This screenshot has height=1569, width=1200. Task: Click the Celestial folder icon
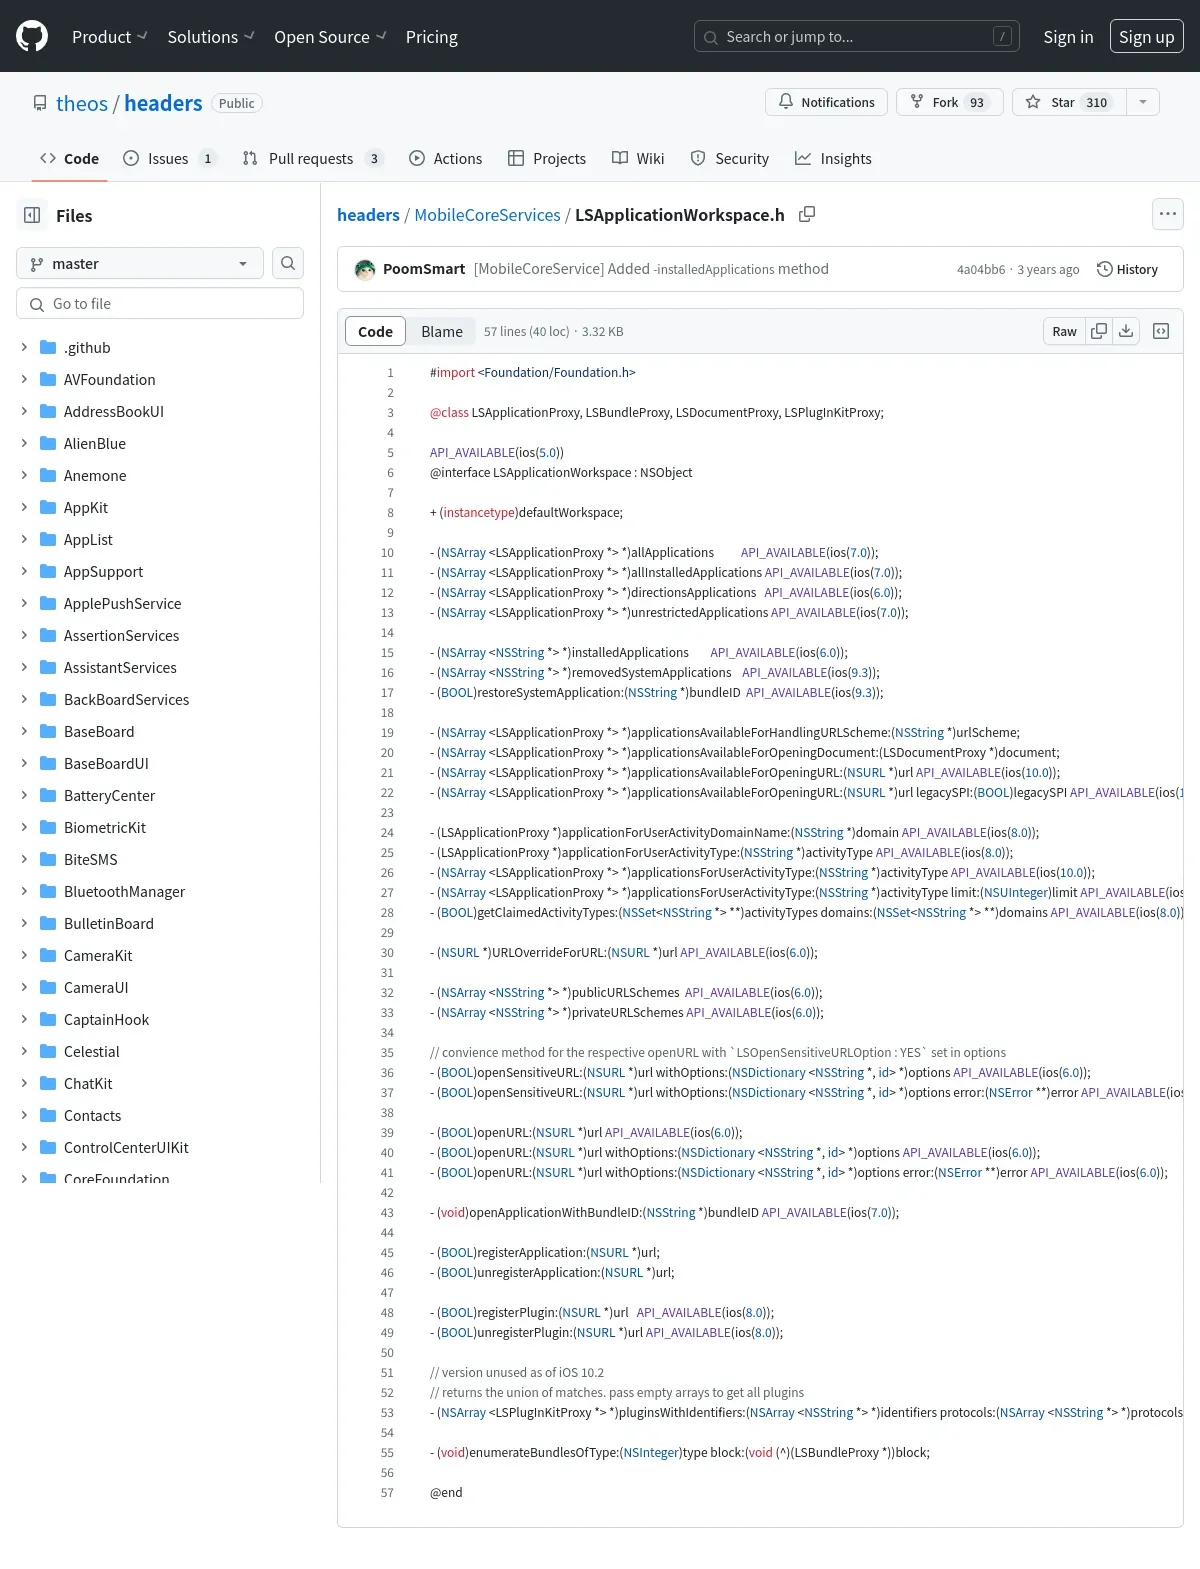pyautogui.click(x=48, y=1051)
